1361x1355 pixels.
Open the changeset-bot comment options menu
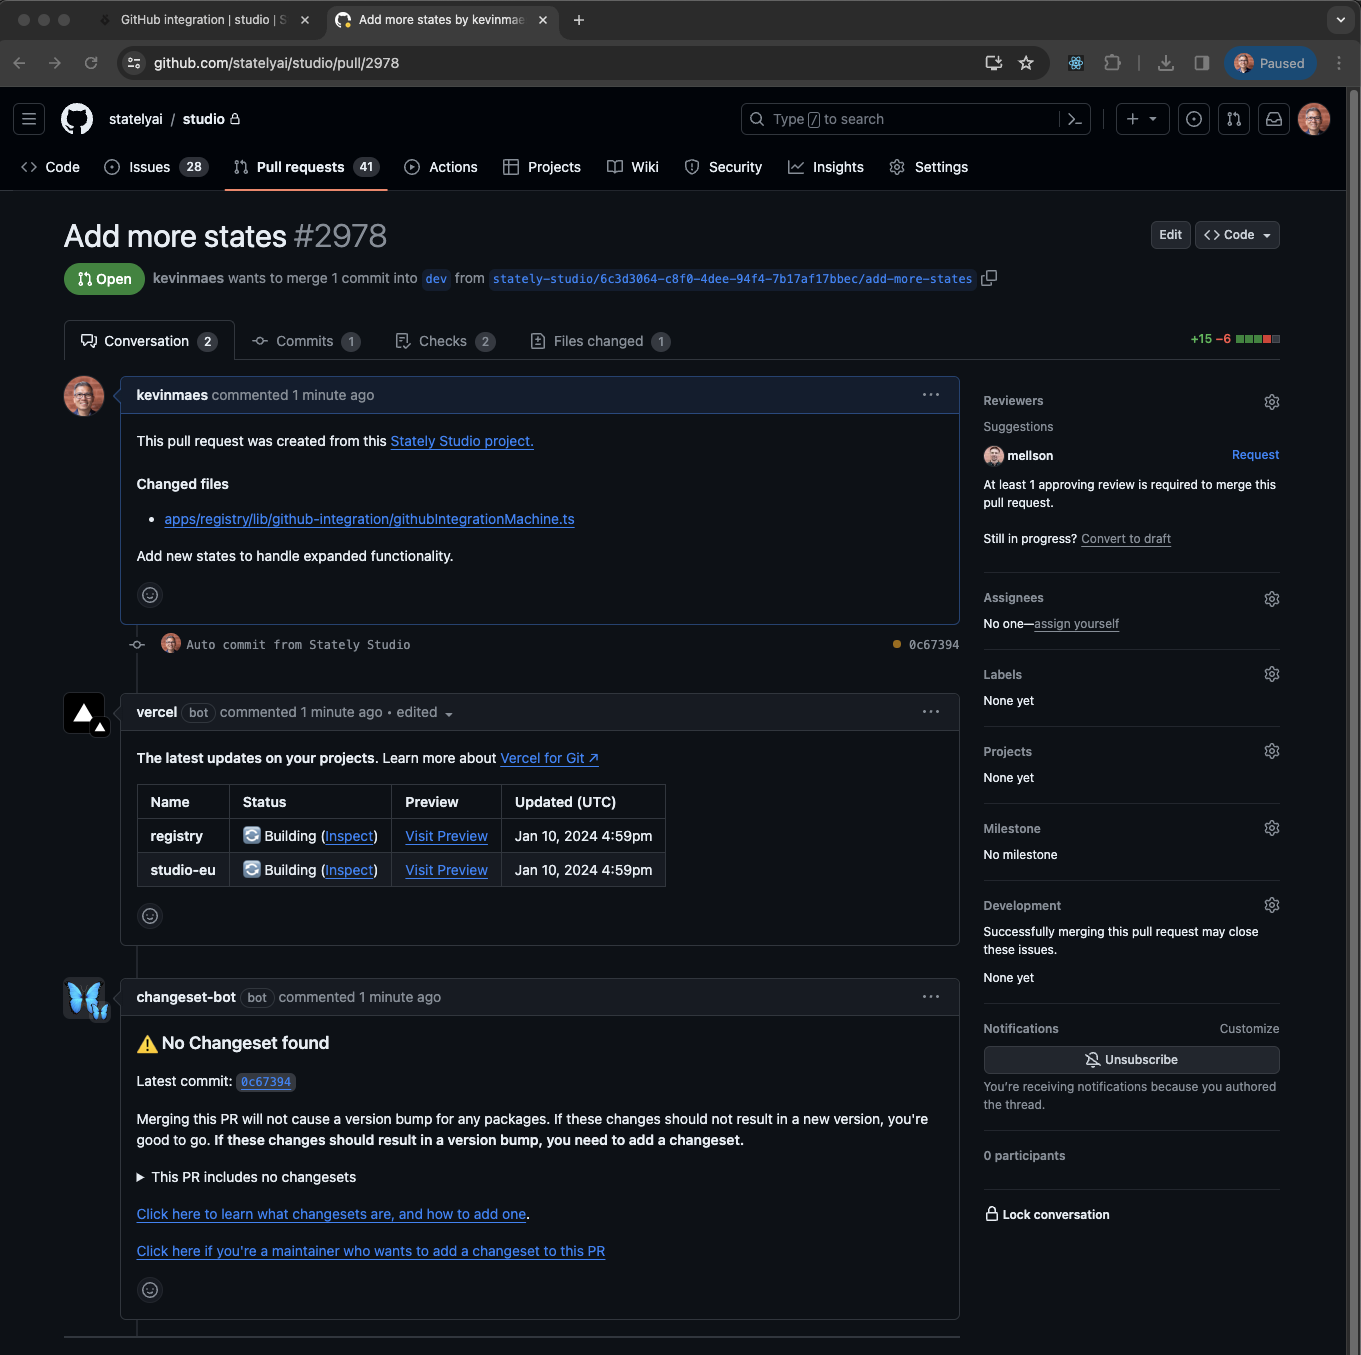pyautogui.click(x=931, y=996)
